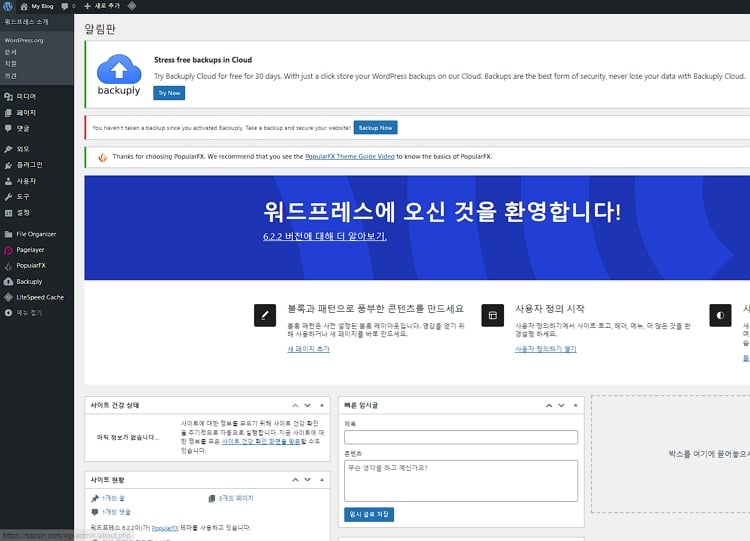Click the Backup Now button

(375, 128)
